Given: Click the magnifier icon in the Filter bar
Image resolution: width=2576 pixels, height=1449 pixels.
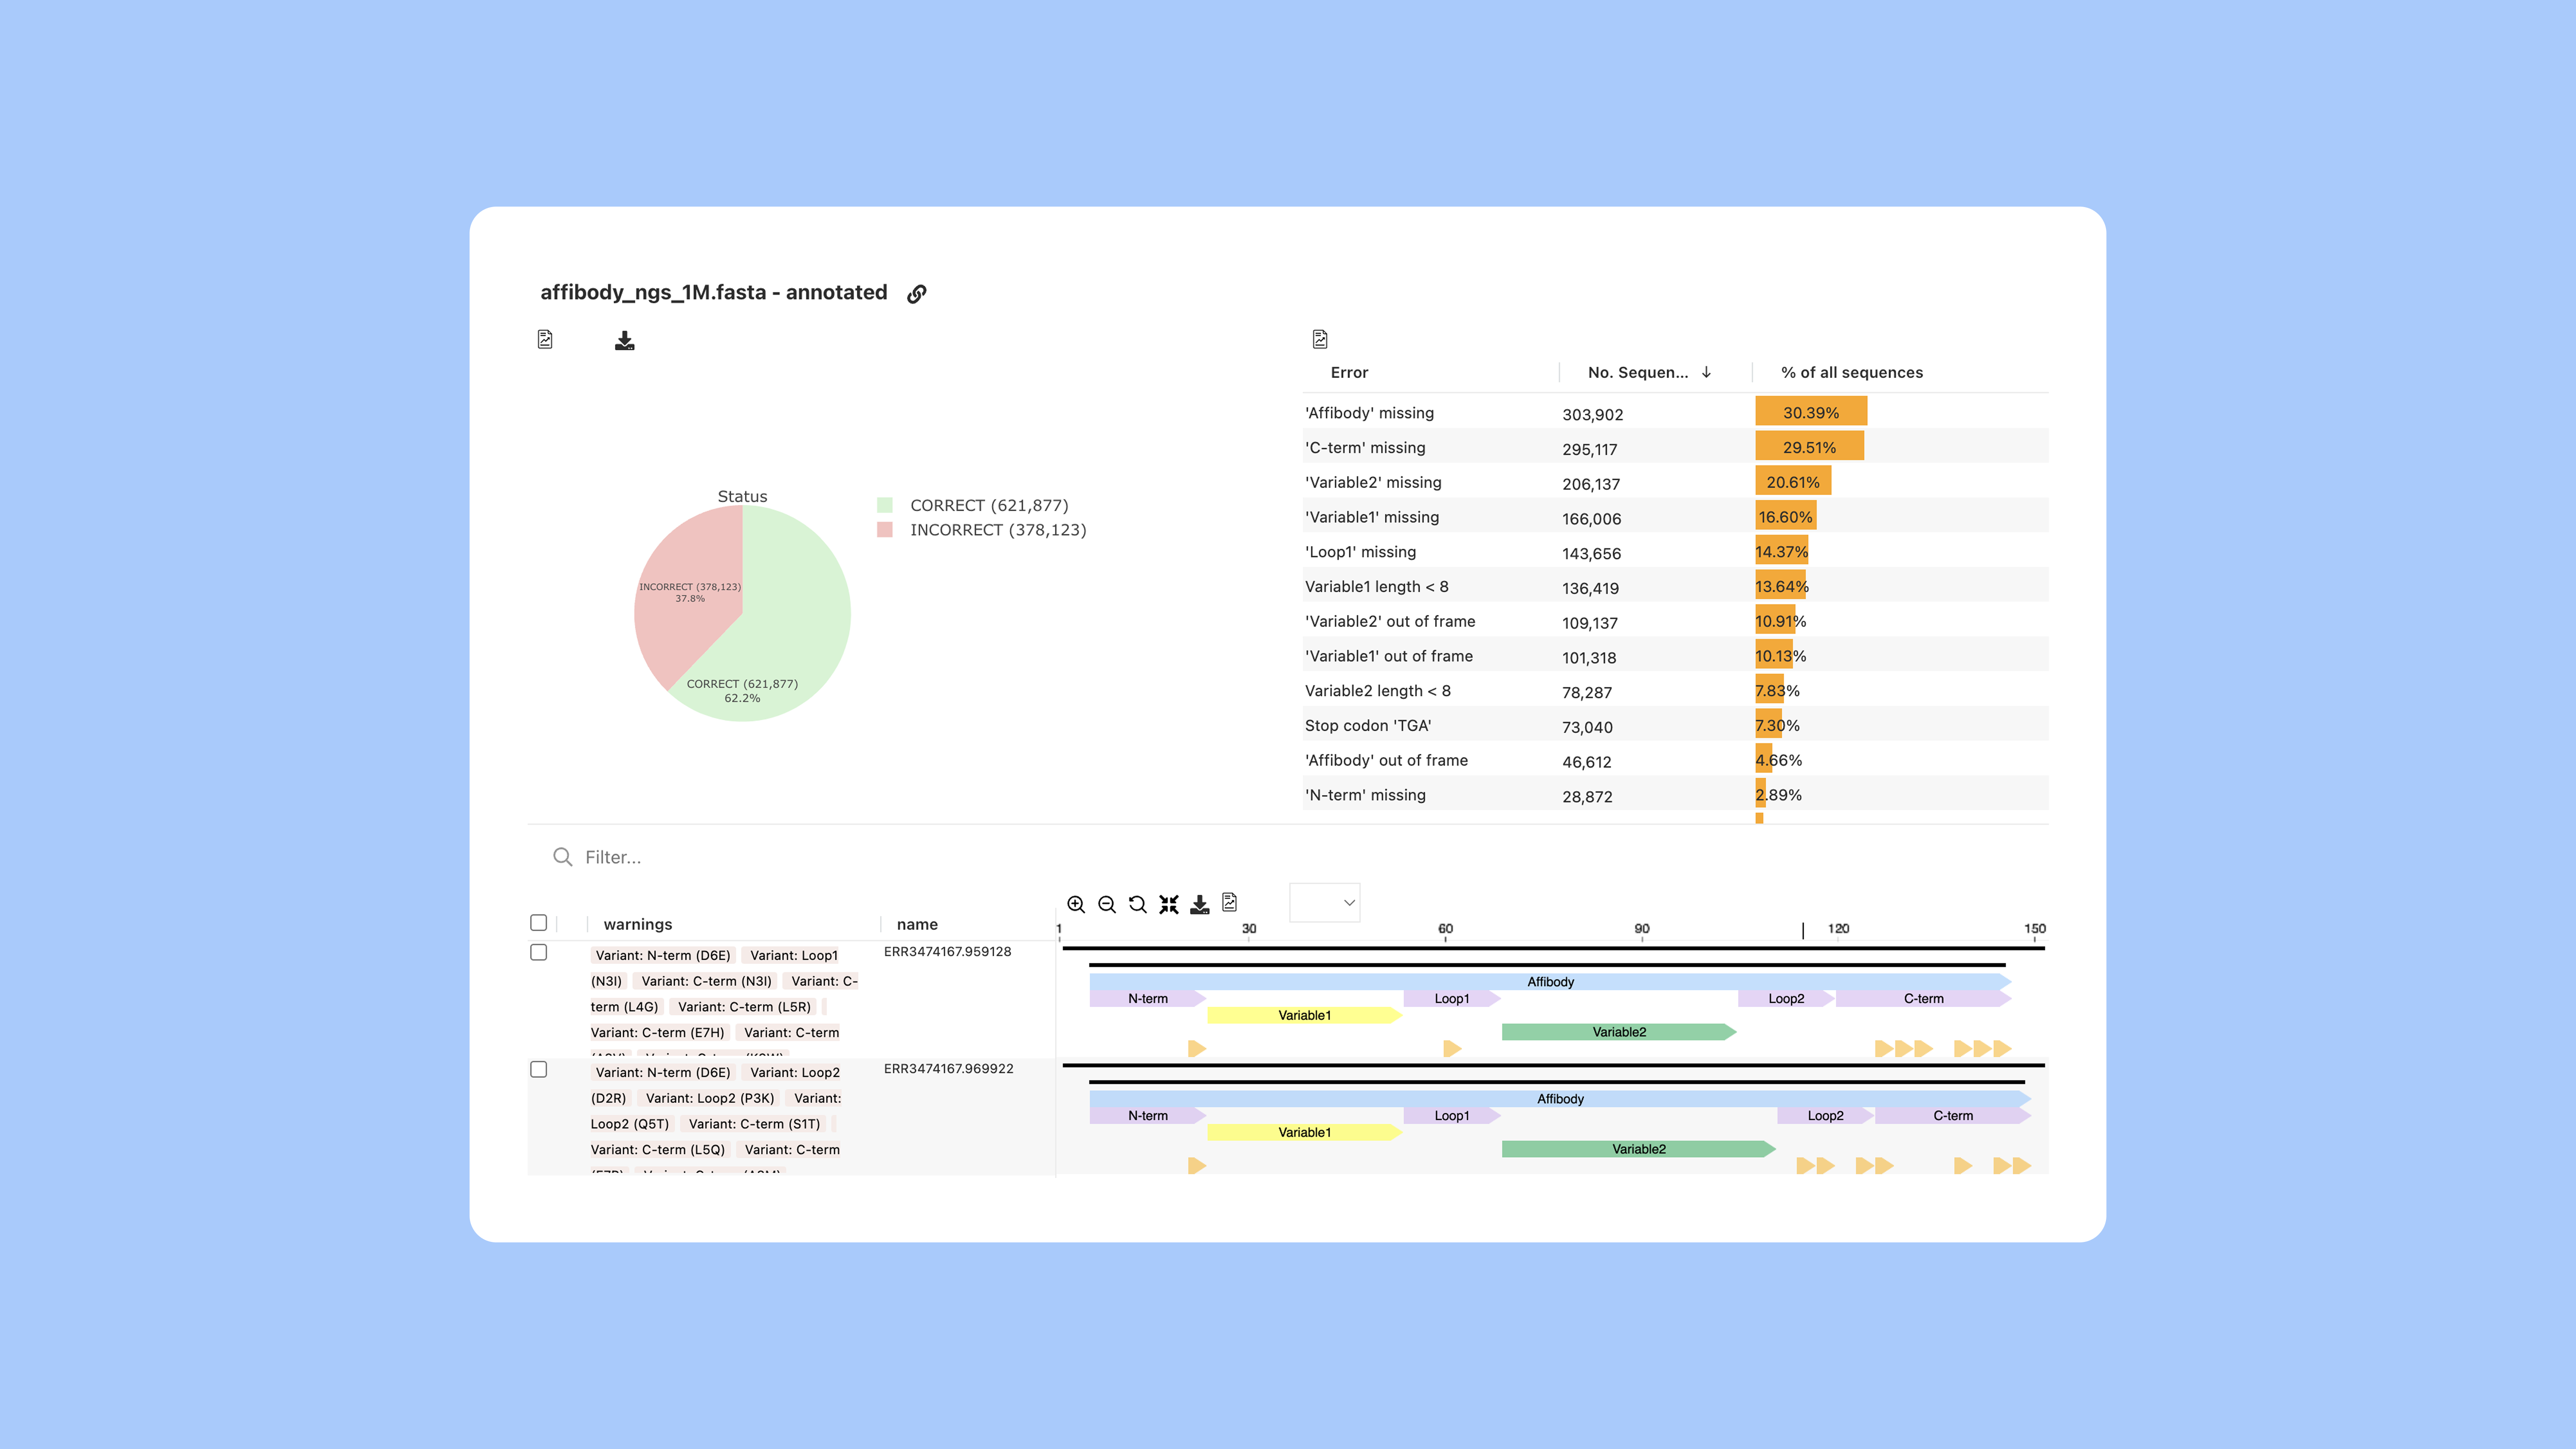Looking at the screenshot, I should [x=563, y=857].
